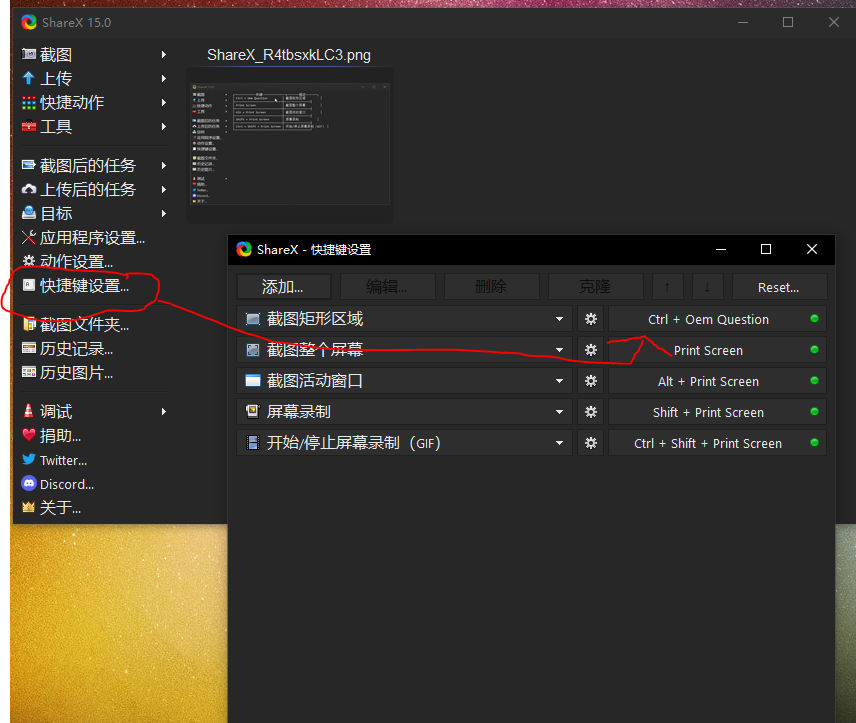Screen dimensions: 856x723
Task: Open the 截图后的任务 menu item
Action: [94, 165]
